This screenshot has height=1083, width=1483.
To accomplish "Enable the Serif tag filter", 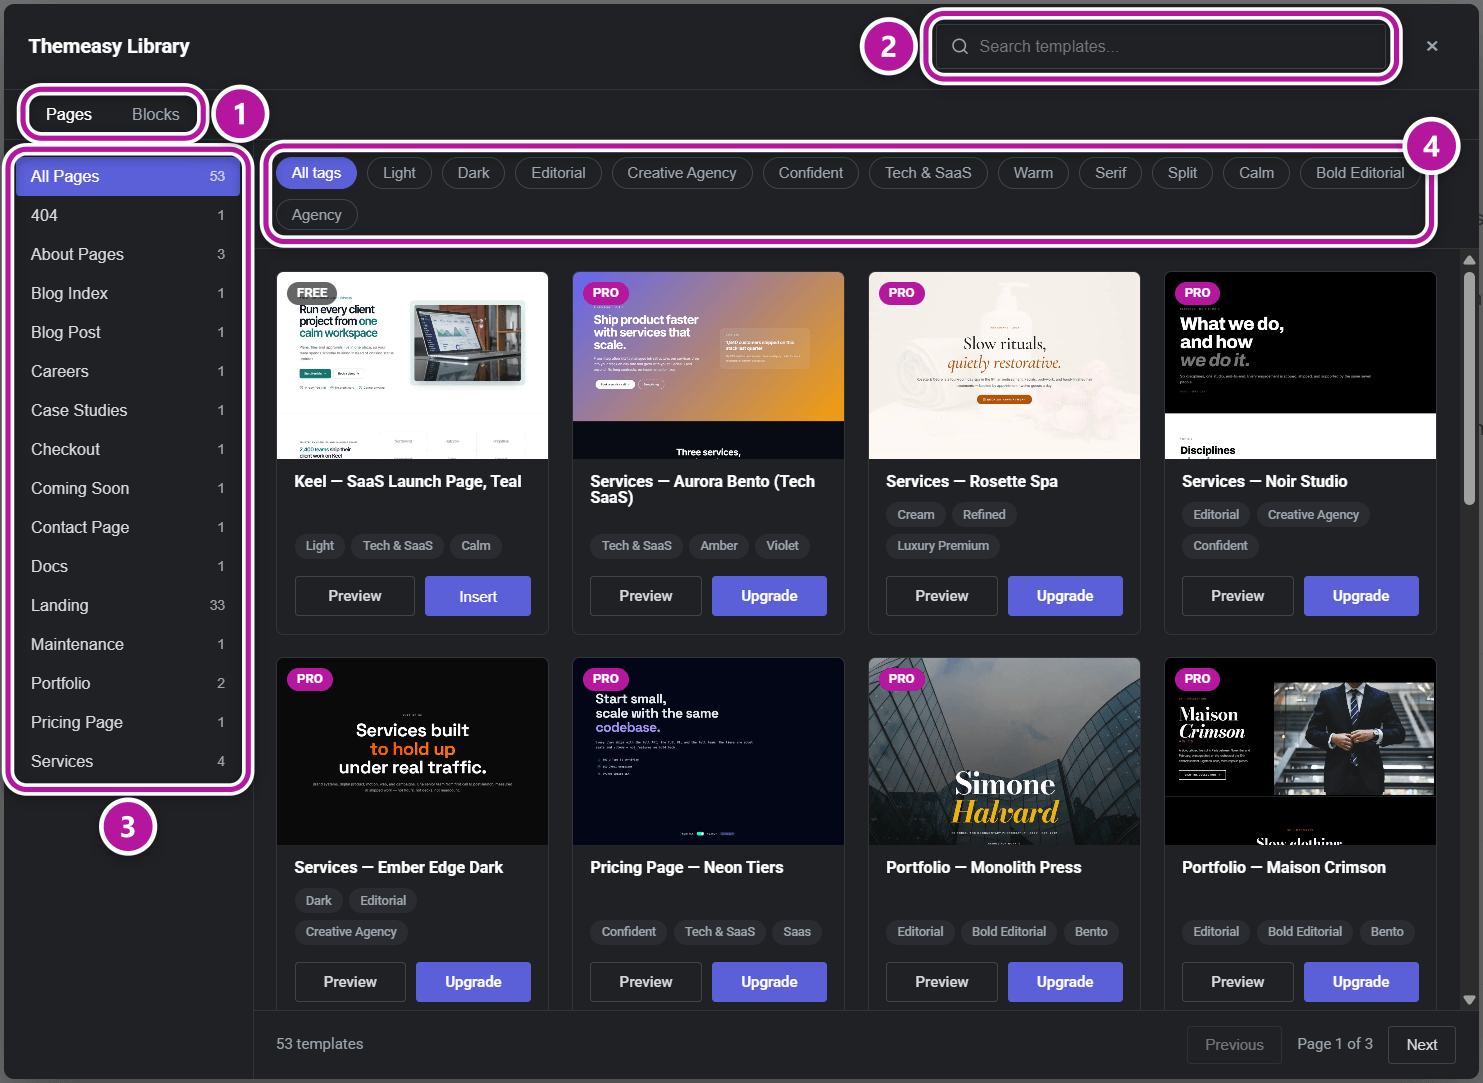I will pos(1110,173).
